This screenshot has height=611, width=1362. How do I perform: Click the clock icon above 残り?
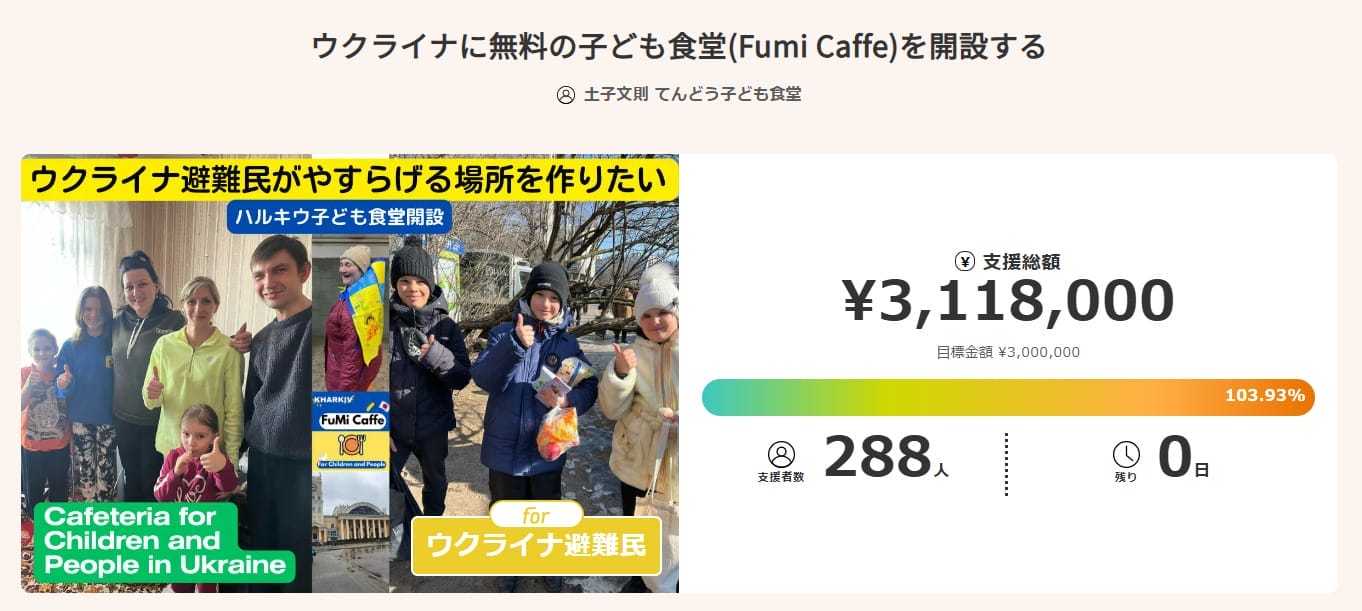[x=1126, y=455]
